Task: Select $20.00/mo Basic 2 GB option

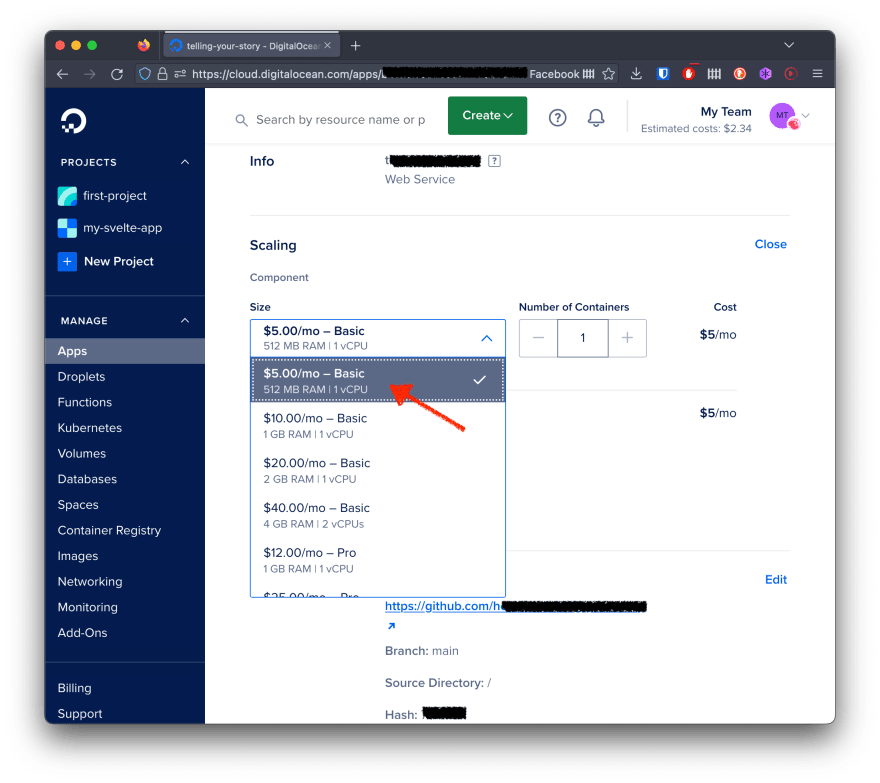Action: (x=378, y=470)
